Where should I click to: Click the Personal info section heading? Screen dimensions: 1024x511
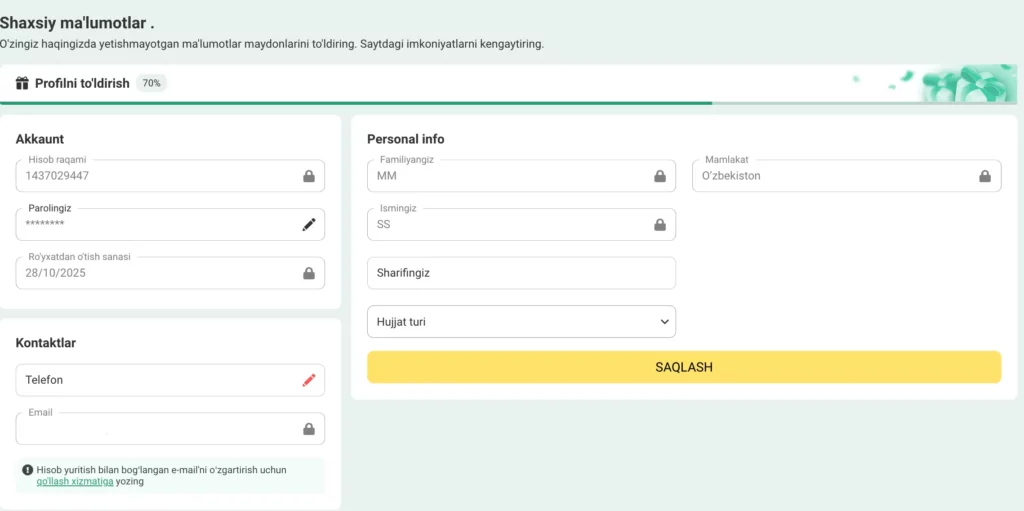(406, 139)
